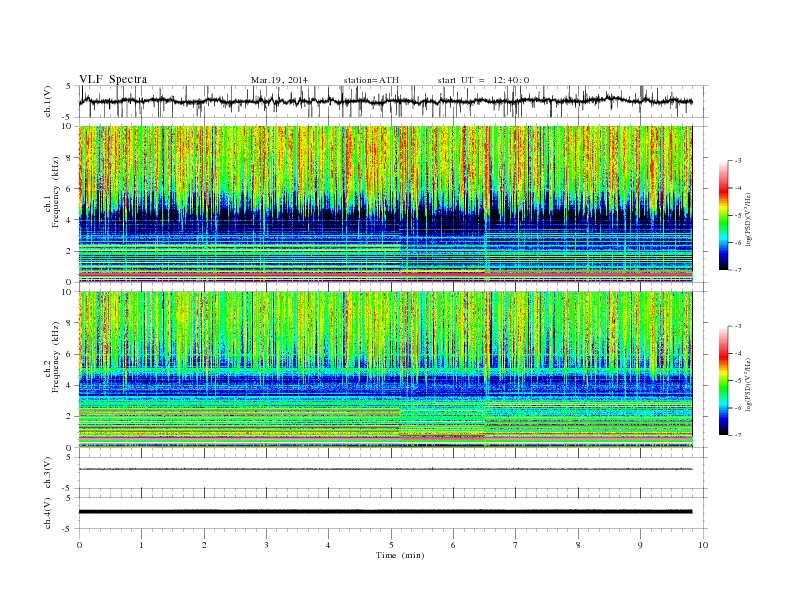Image resolution: width=792 pixels, height=612 pixels.
Task: Click the log(PSD) label beside ch.1 color bar
Action: pos(750,220)
